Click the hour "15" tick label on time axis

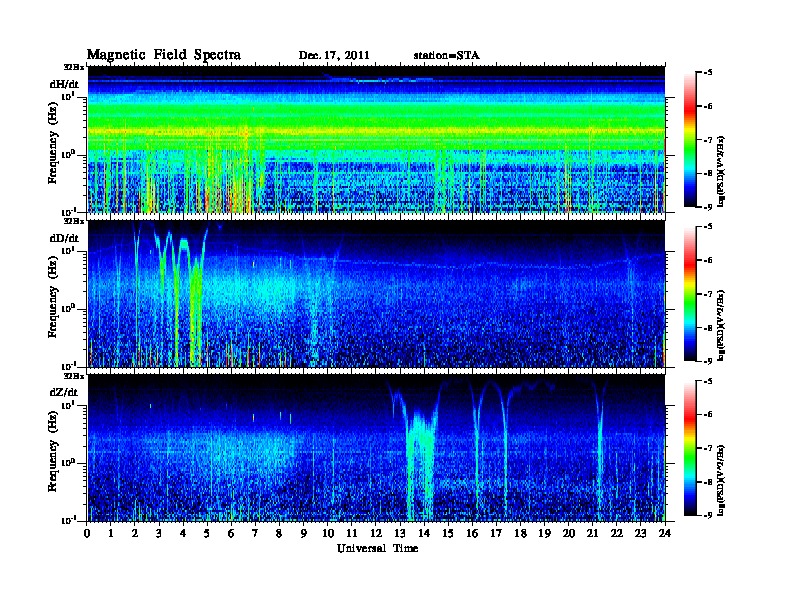tap(448, 533)
